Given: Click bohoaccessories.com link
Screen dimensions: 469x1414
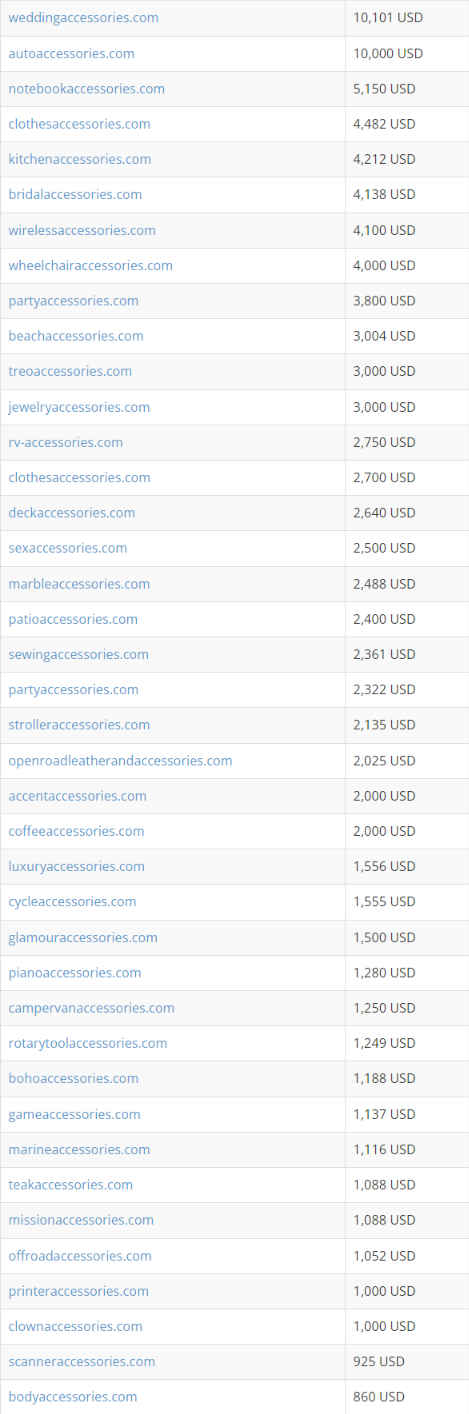Looking at the screenshot, I should click(x=73, y=1078).
